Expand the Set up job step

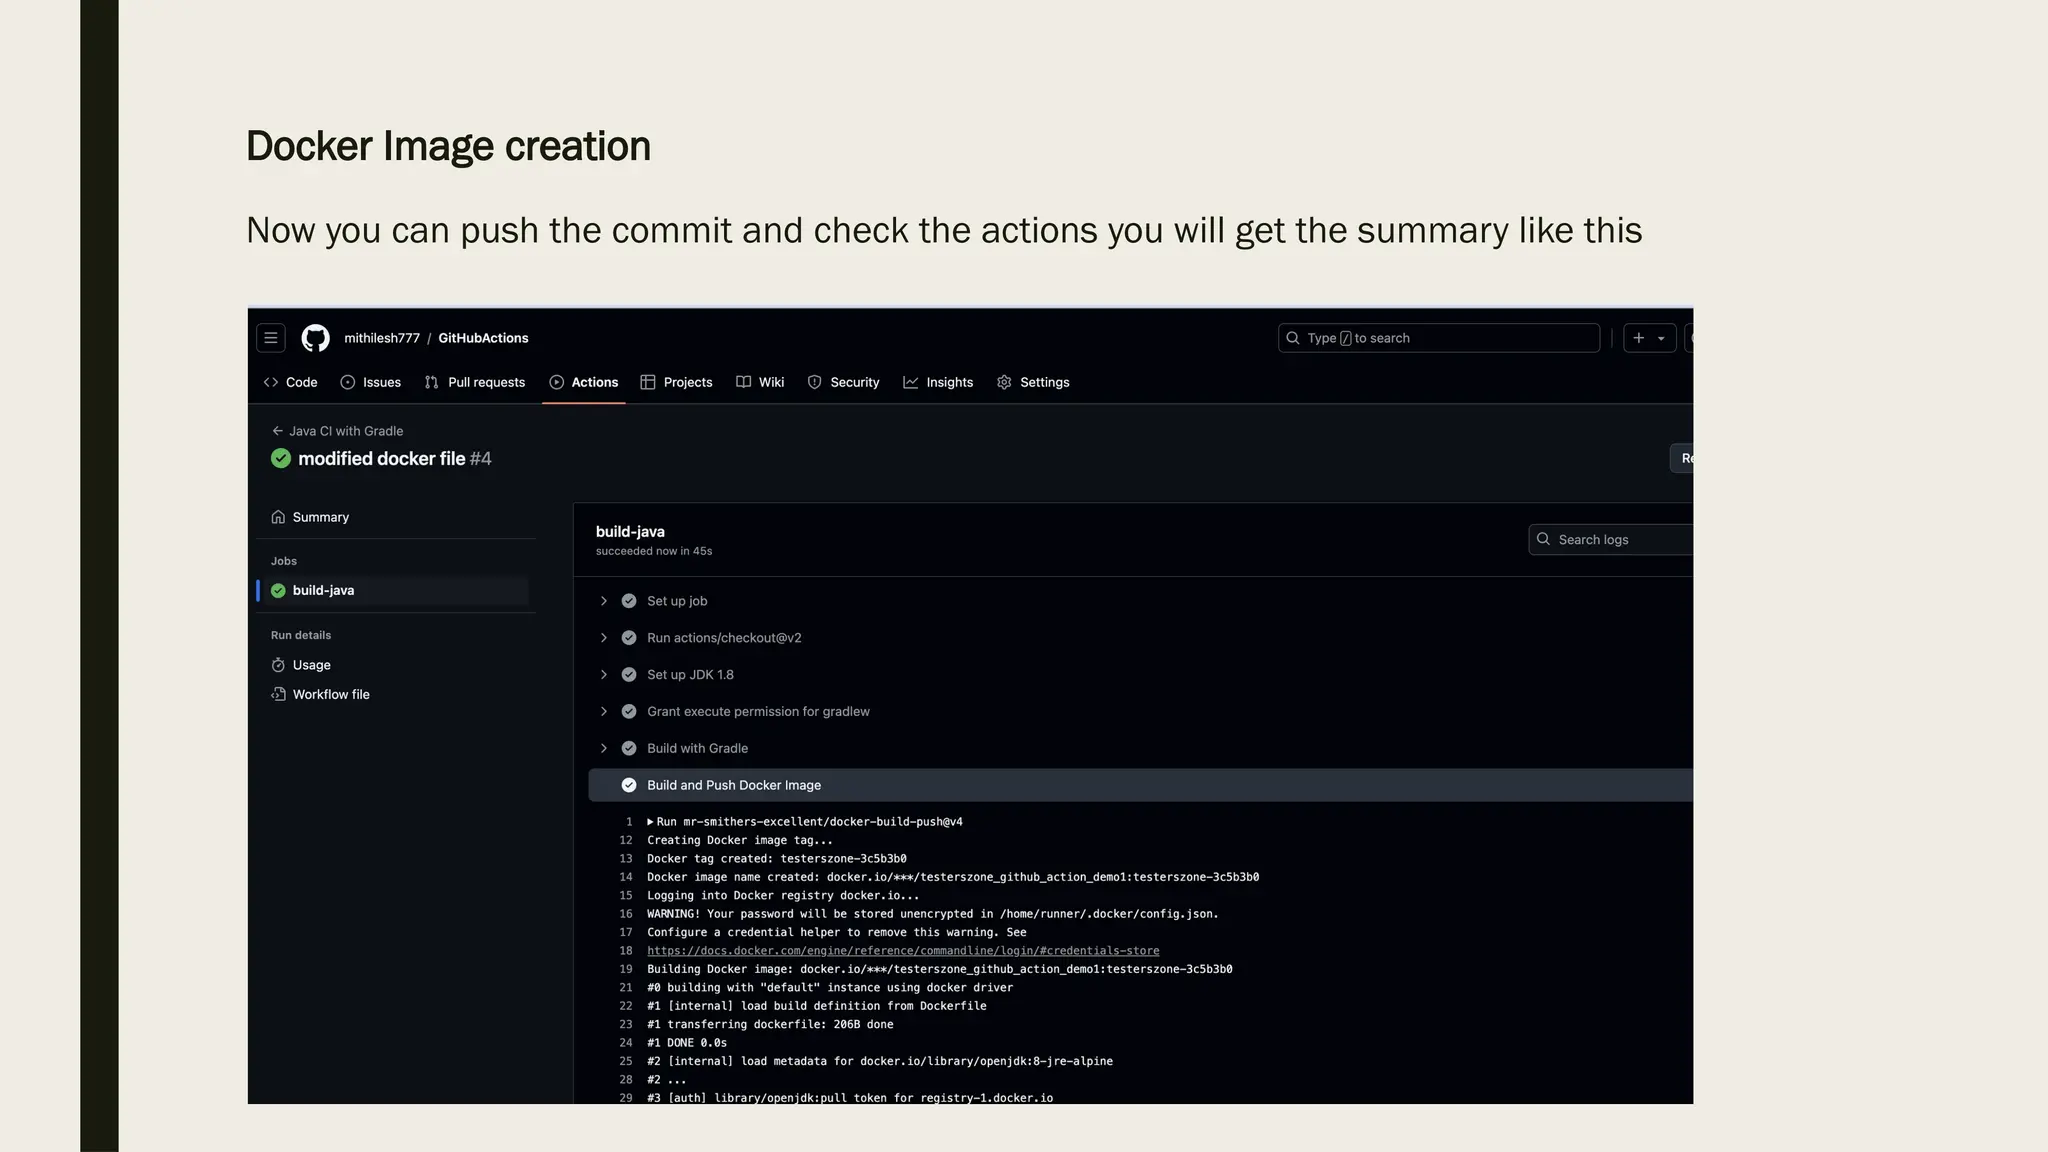pyautogui.click(x=604, y=601)
